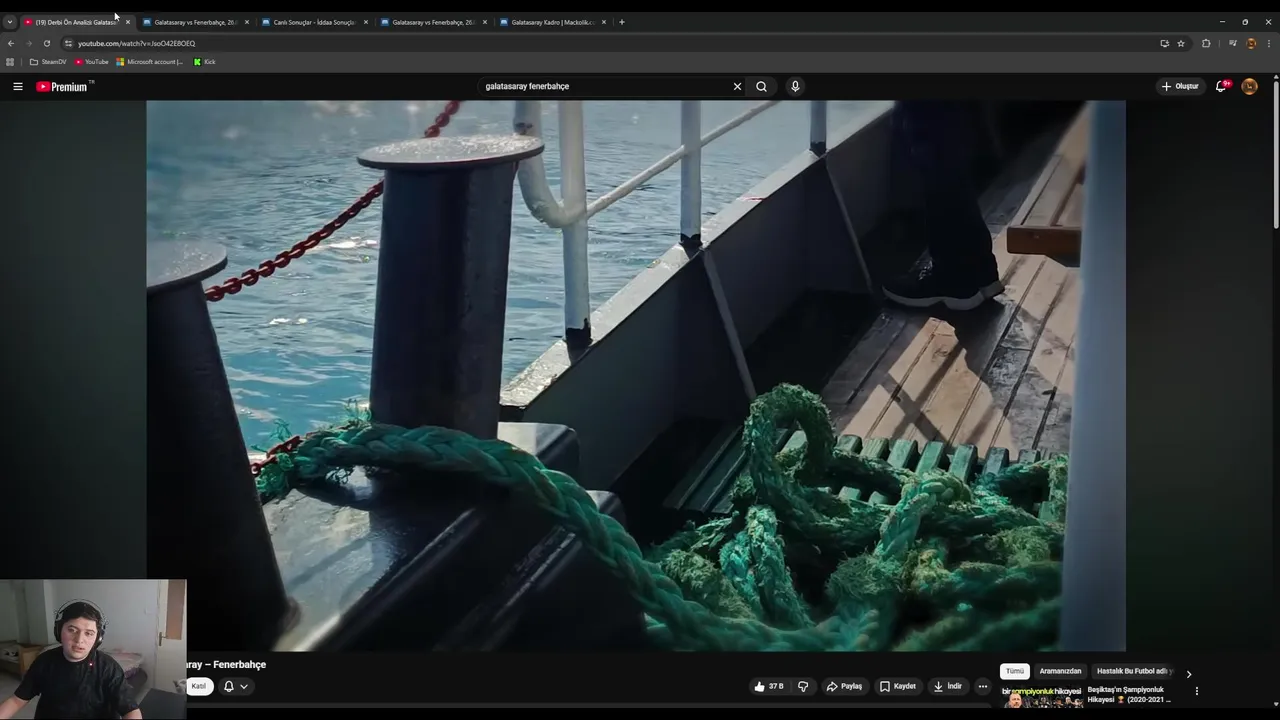Switch to the second Galatasaray vs Fenerbahçe tab
Viewport: 1280px width, 720px height.
point(433,22)
